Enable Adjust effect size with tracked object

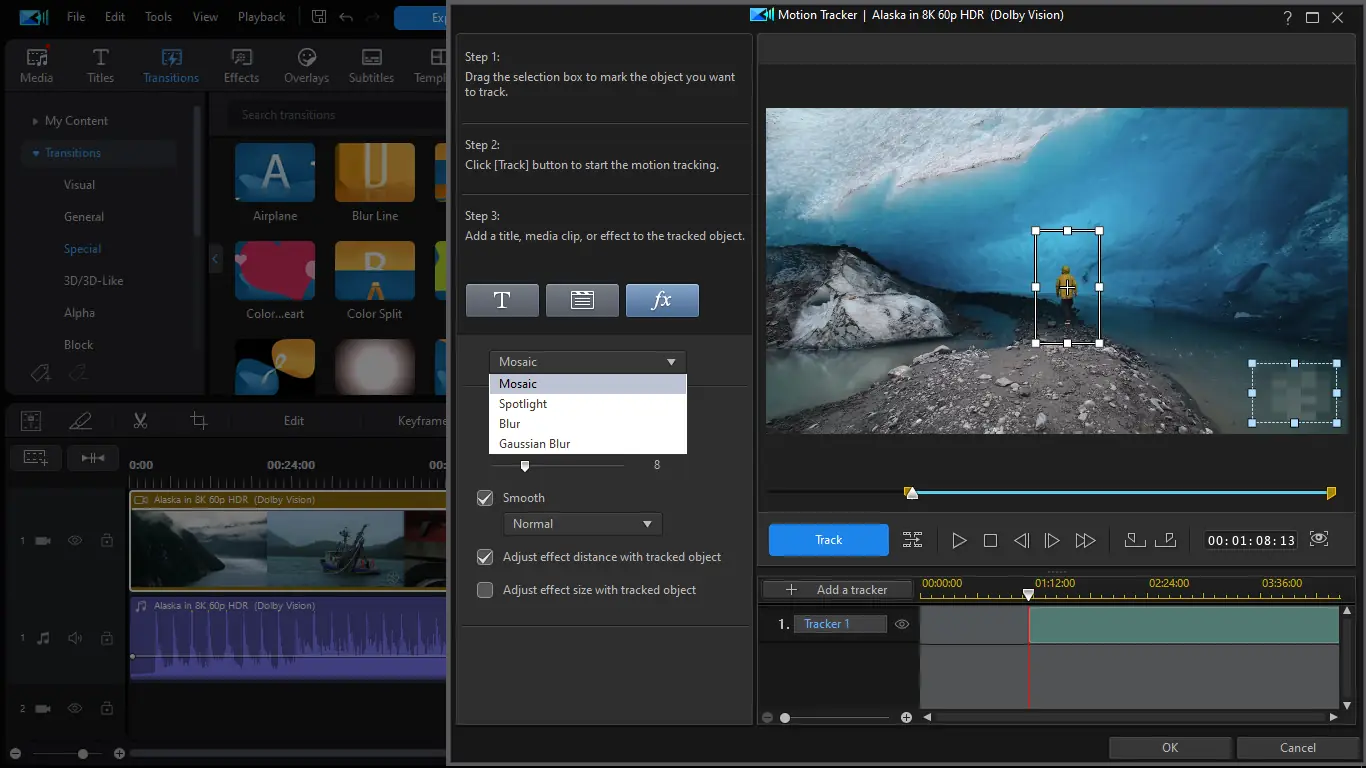point(485,590)
